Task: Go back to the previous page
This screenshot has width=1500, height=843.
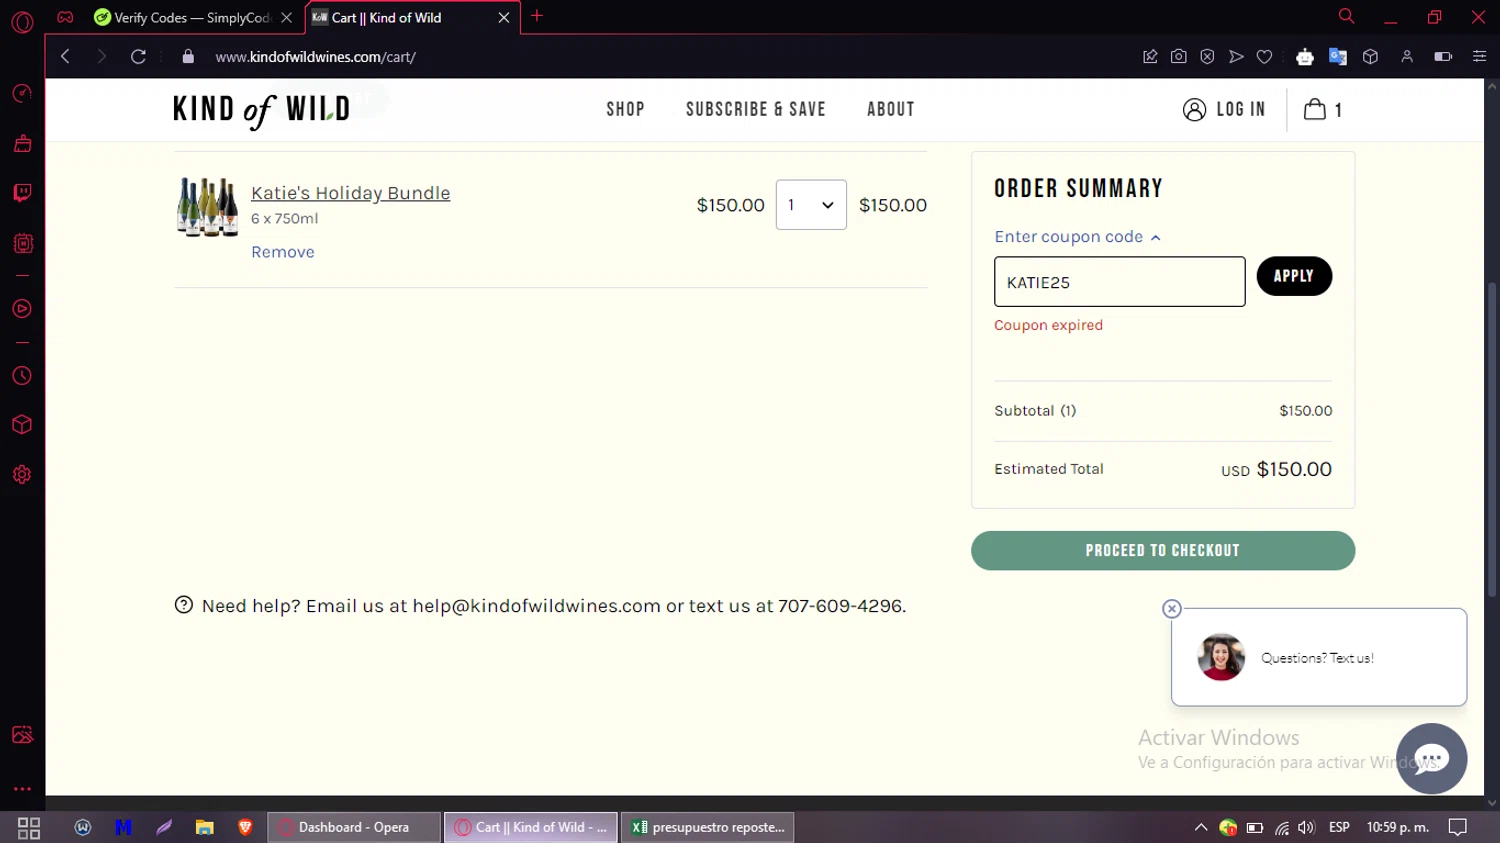Action: click(x=65, y=57)
